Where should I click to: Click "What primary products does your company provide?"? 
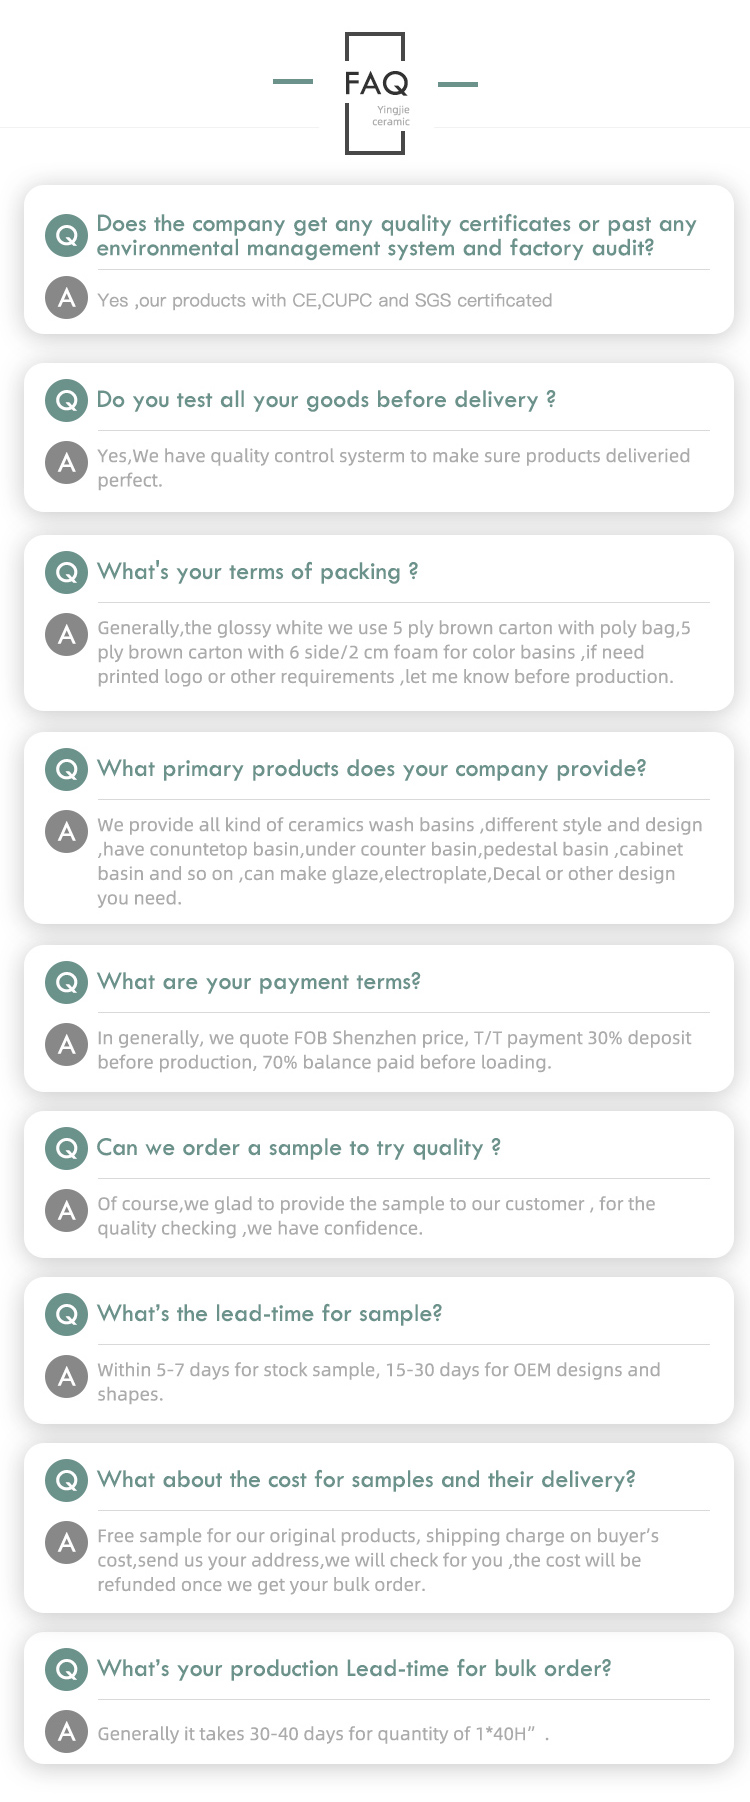tap(372, 769)
